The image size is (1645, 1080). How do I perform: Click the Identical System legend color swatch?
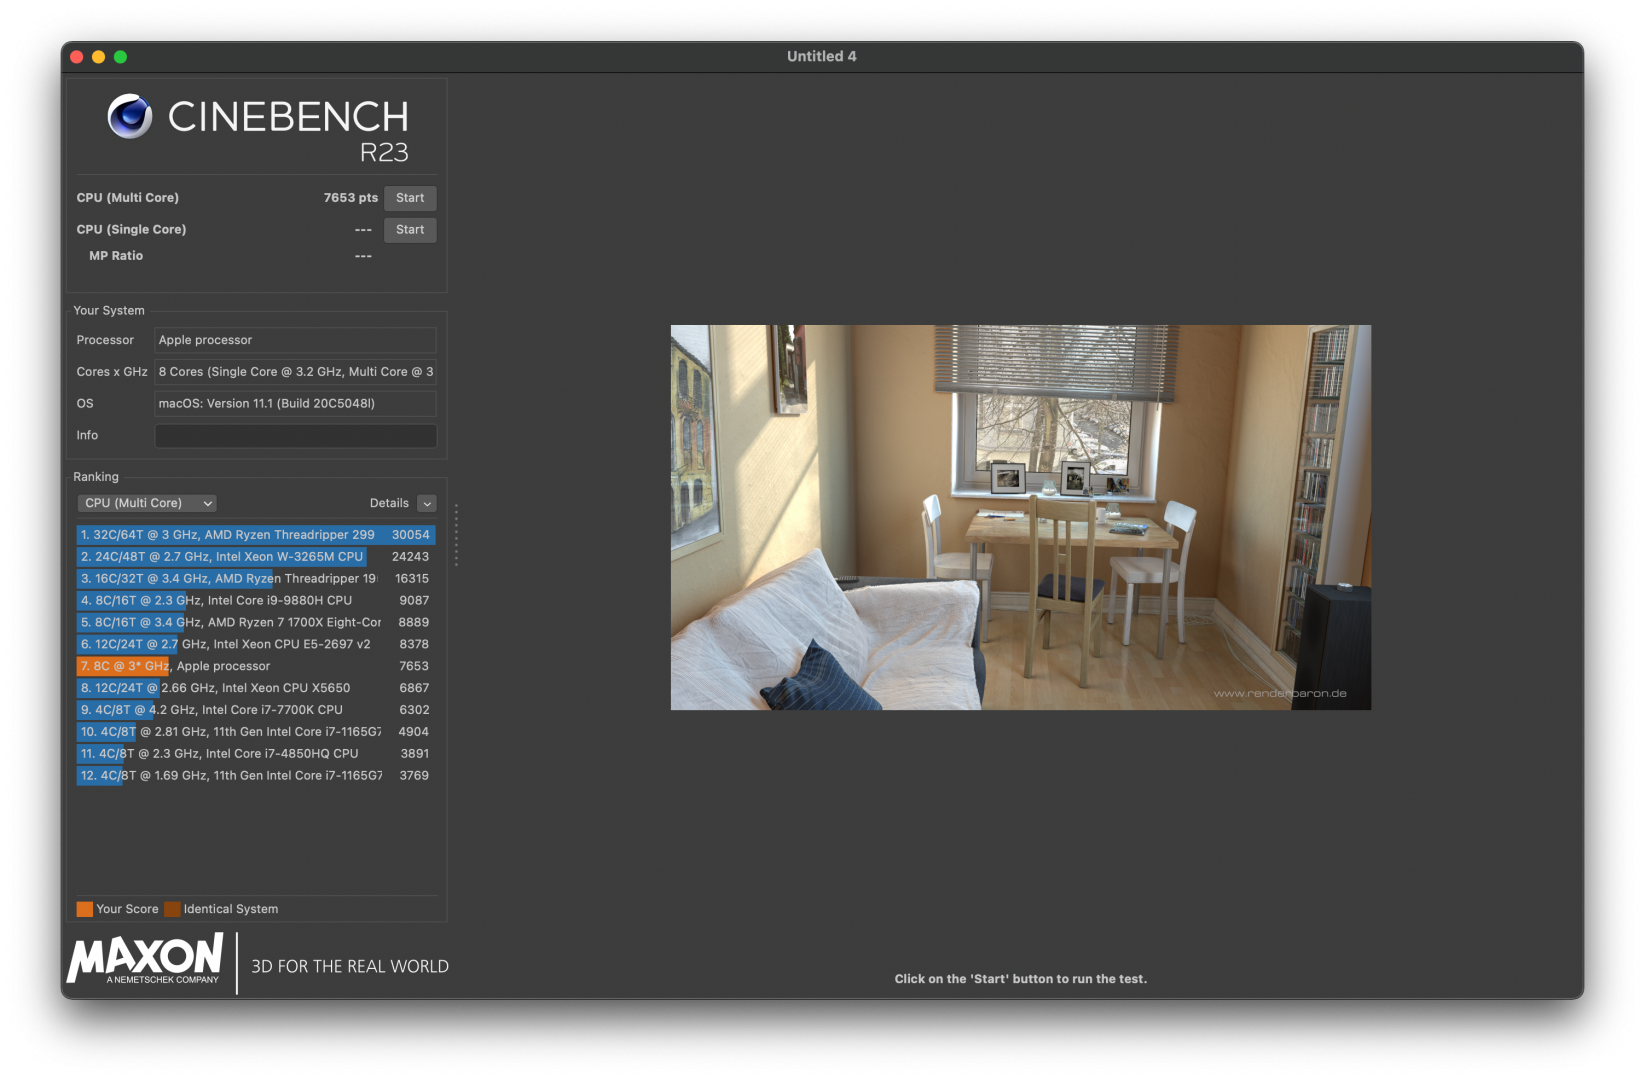172,909
